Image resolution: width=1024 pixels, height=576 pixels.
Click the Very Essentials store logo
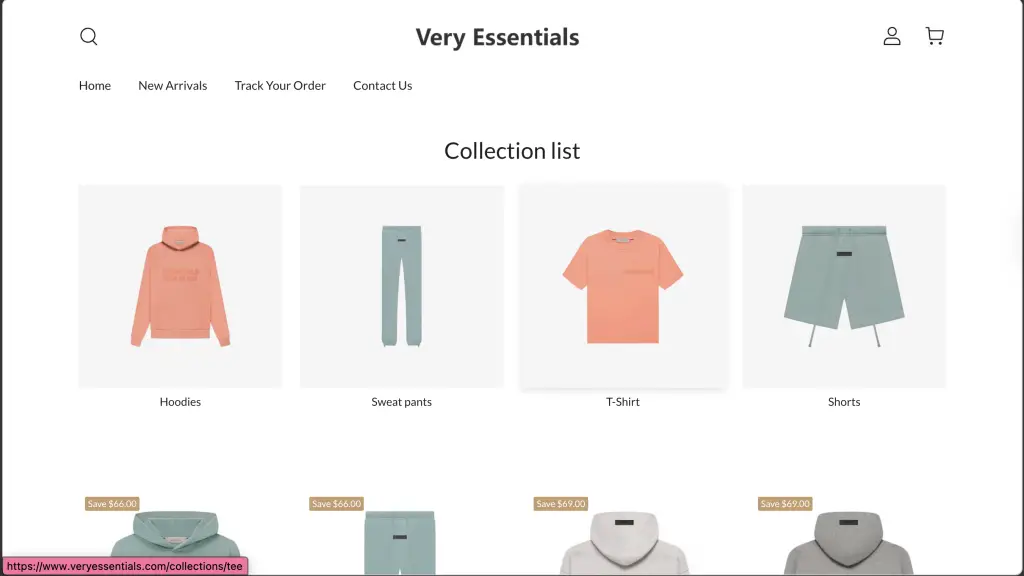(x=497, y=38)
